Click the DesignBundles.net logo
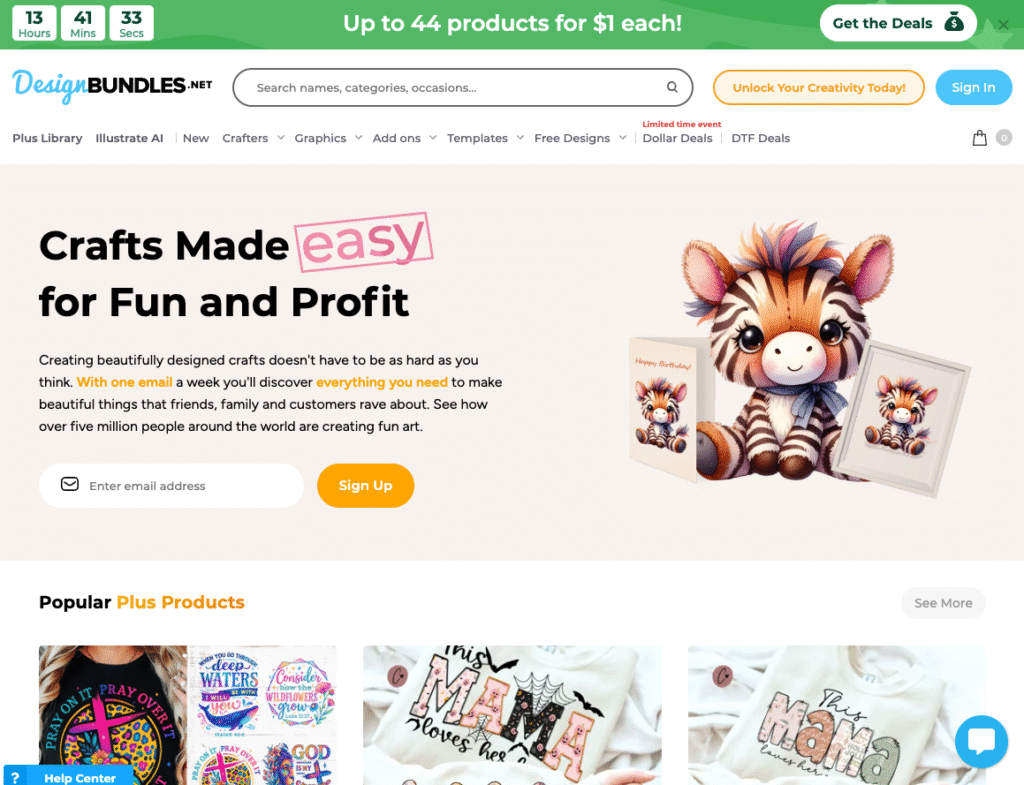 (112, 86)
